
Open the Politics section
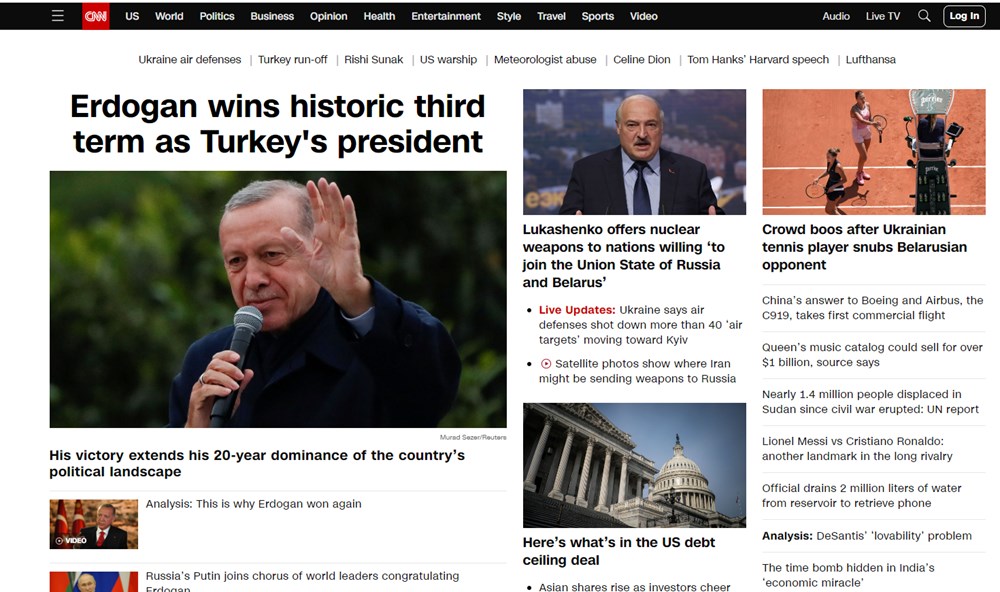click(x=217, y=16)
